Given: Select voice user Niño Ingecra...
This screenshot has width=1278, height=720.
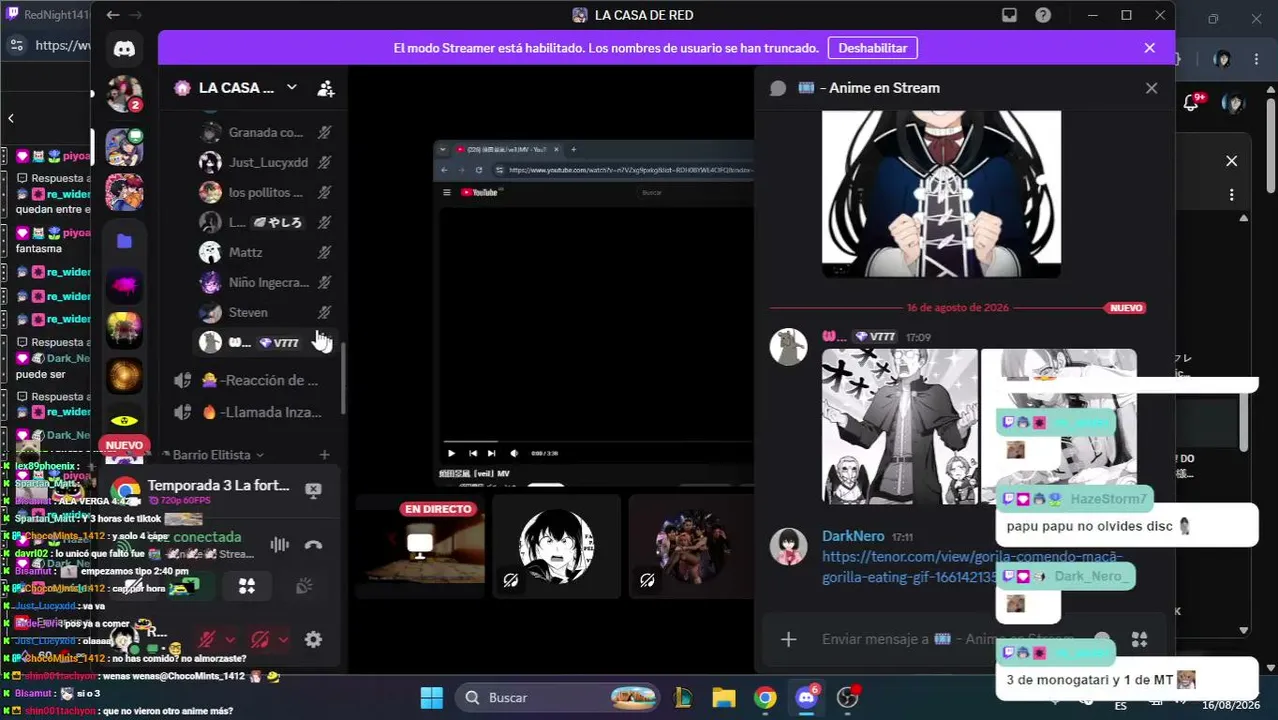Looking at the screenshot, I should pyautogui.click(x=266, y=282).
